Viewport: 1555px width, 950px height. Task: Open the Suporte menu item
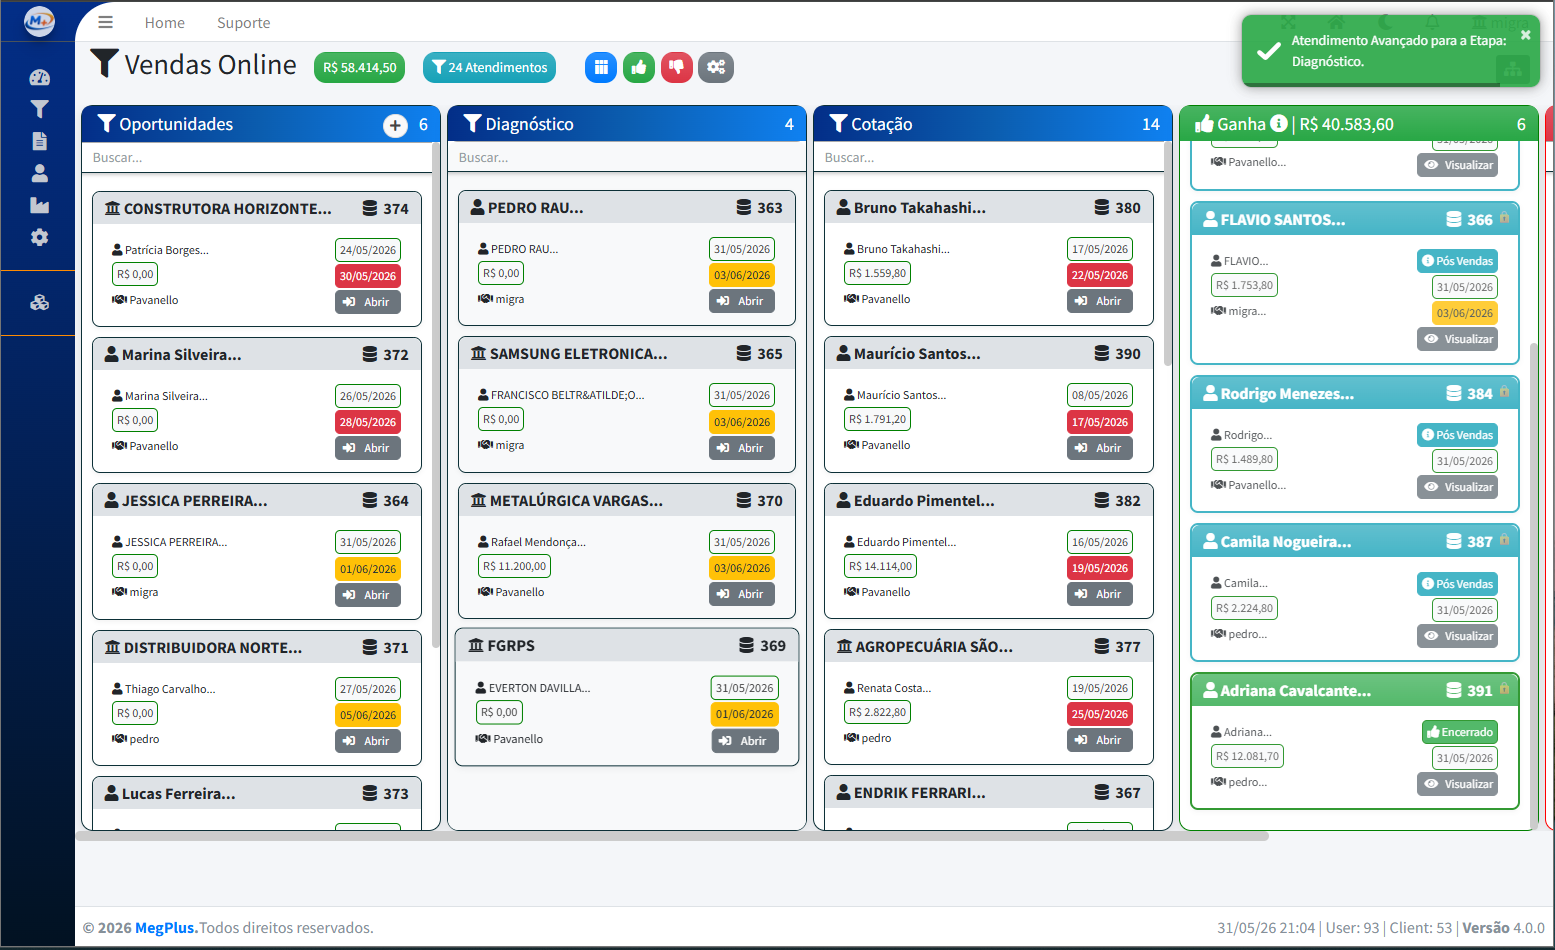click(x=243, y=23)
